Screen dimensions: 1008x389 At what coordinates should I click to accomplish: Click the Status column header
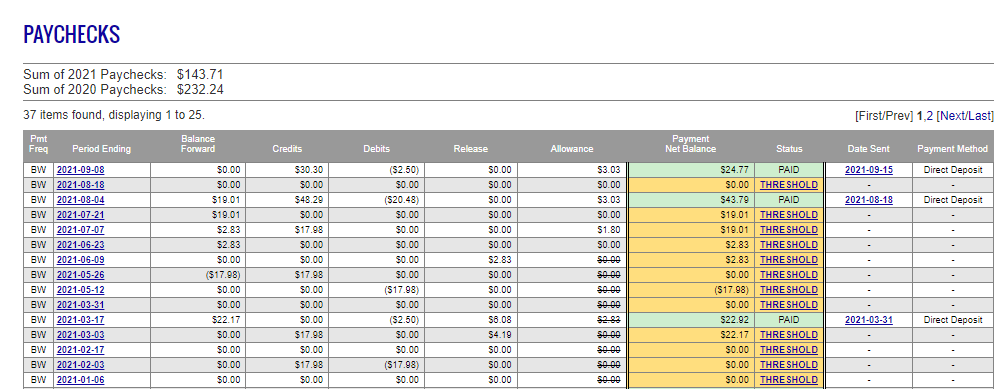[789, 149]
